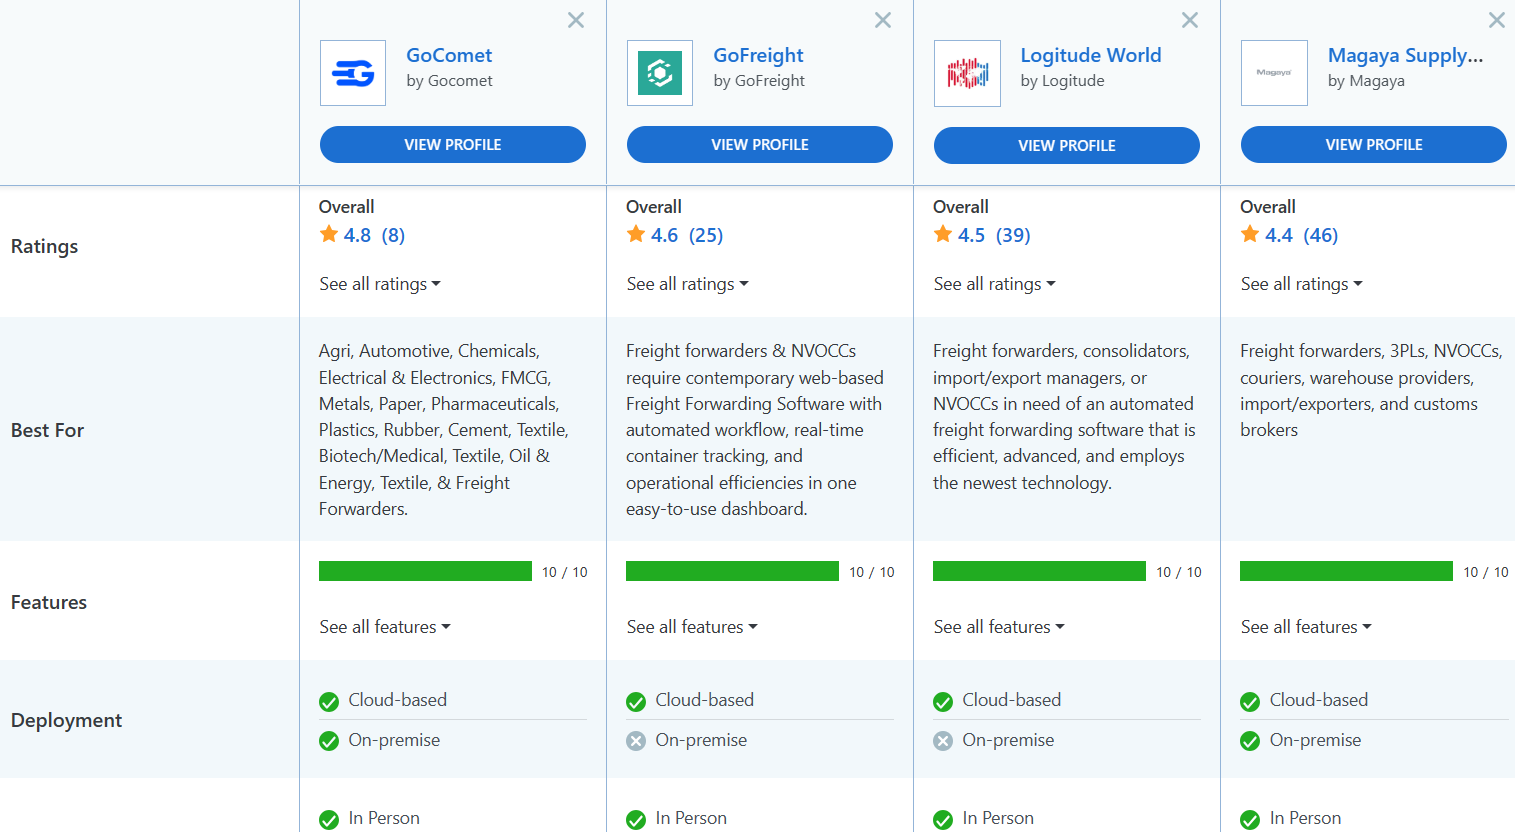Click Magaya On-premise green check icon
This screenshot has width=1515, height=832.
[x=1250, y=741]
